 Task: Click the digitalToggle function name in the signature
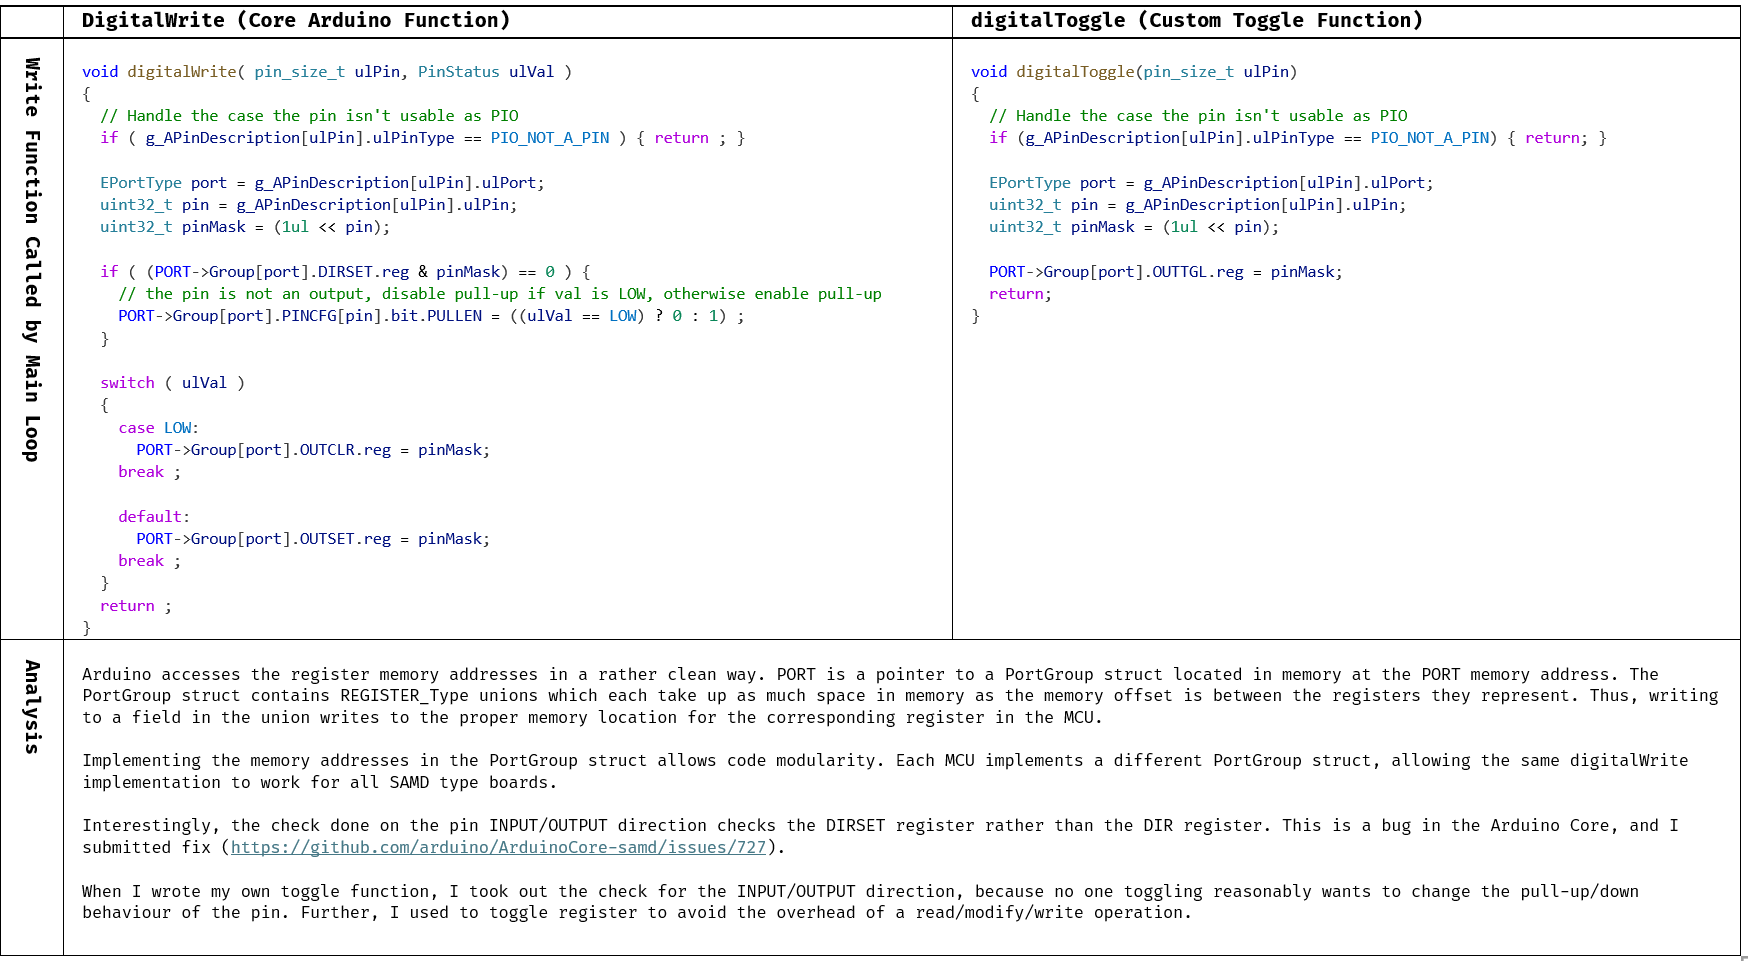pos(1075,72)
